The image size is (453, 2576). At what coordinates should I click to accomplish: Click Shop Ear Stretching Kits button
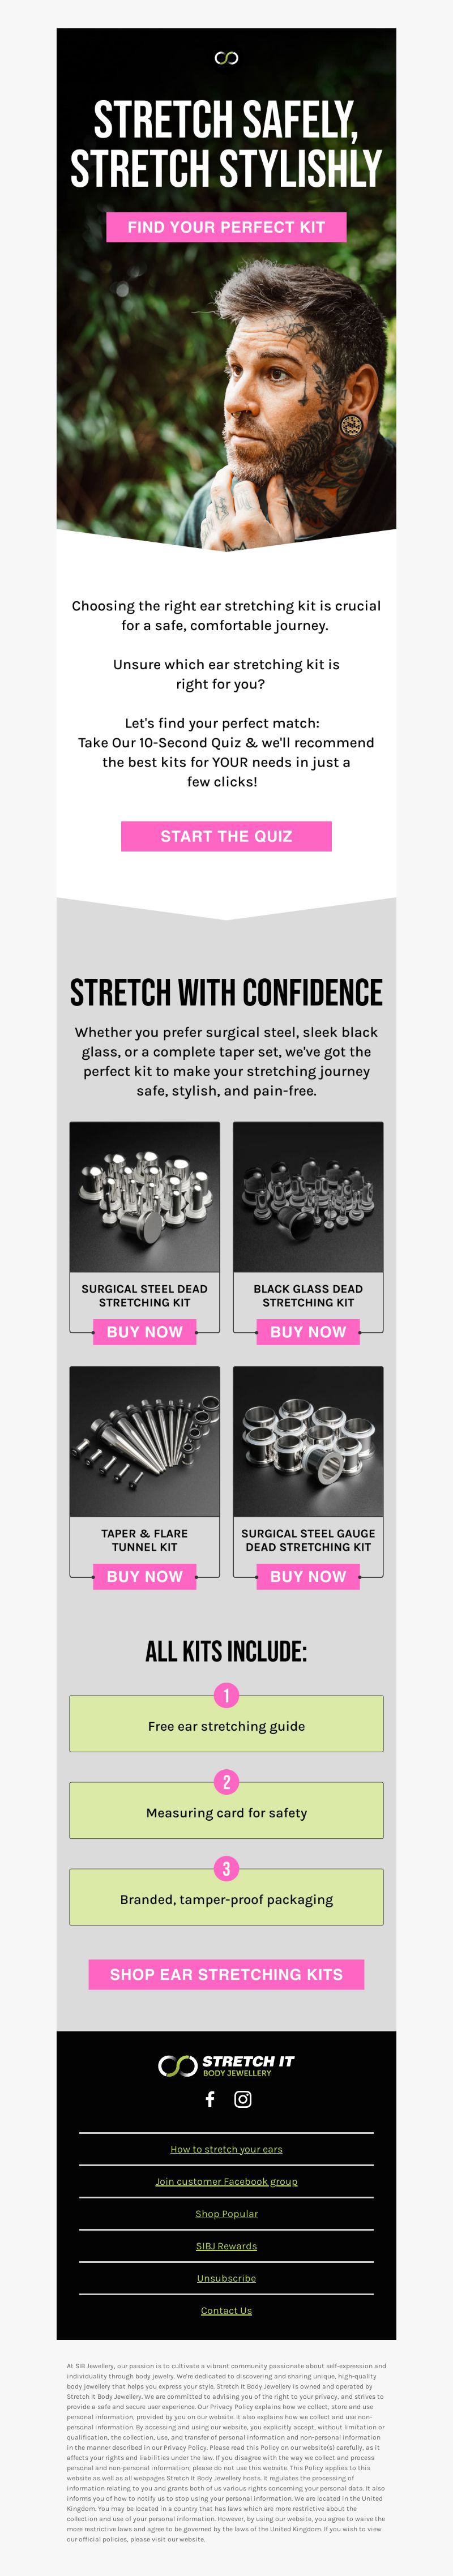point(226,1974)
